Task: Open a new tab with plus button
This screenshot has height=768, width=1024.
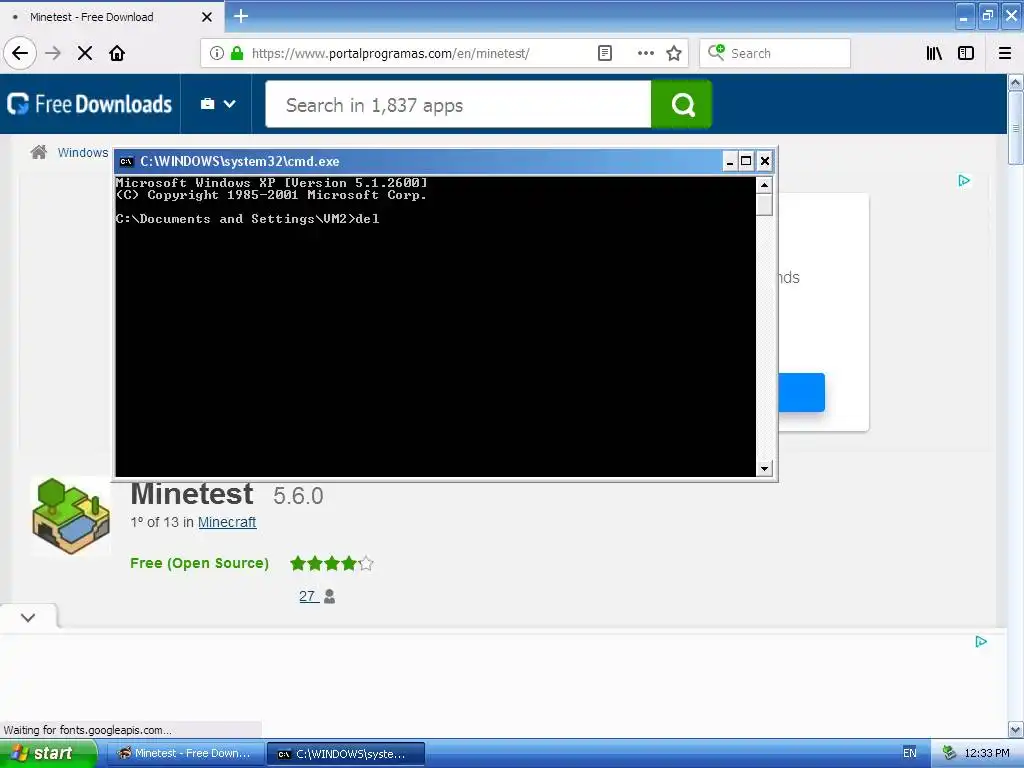Action: pos(241,16)
